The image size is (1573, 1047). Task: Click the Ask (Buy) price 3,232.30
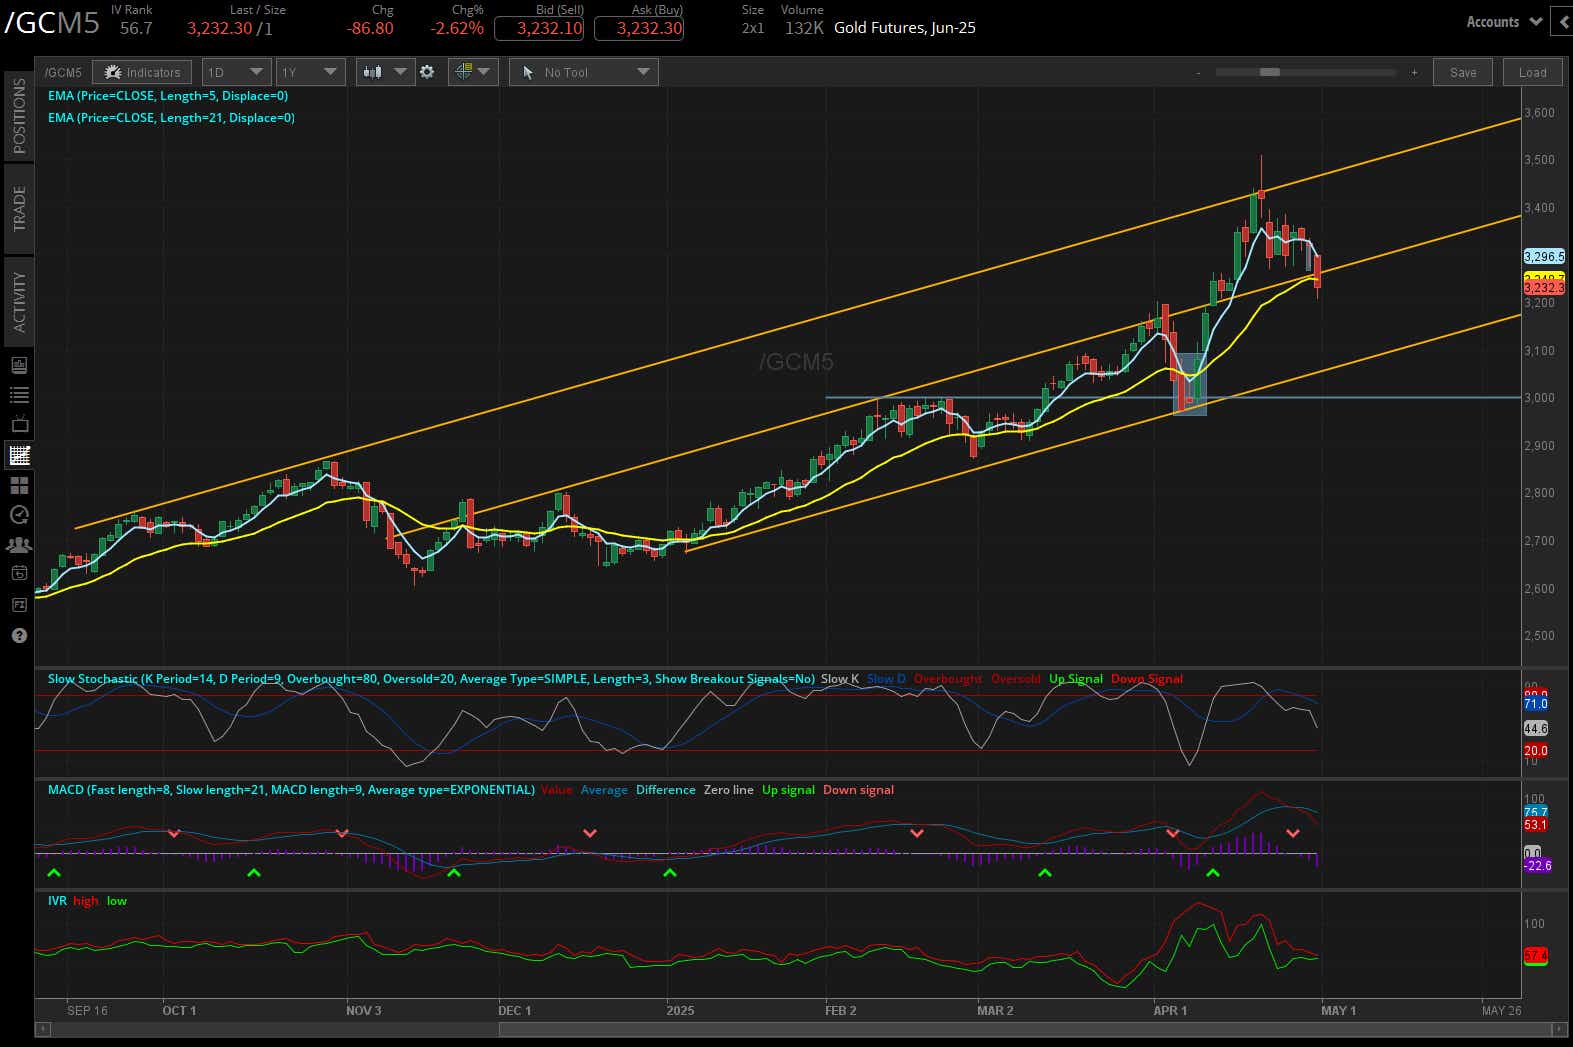(639, 28)
